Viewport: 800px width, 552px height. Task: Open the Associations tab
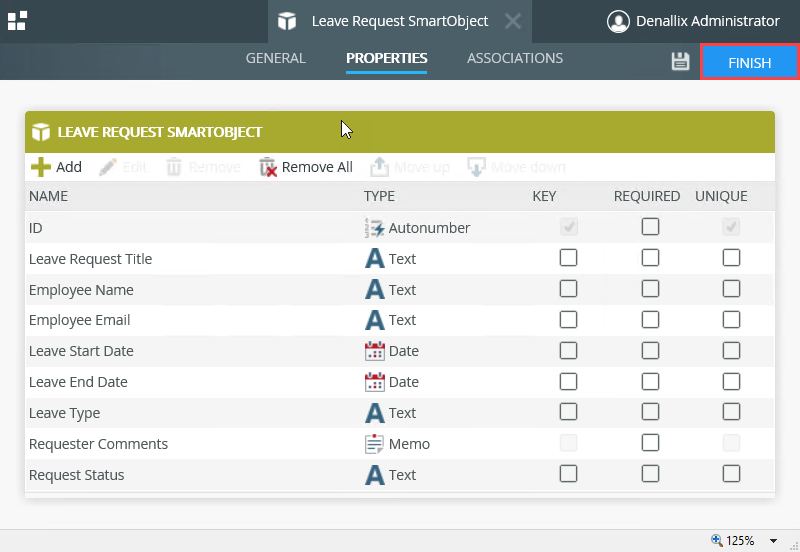click(514, 58)
